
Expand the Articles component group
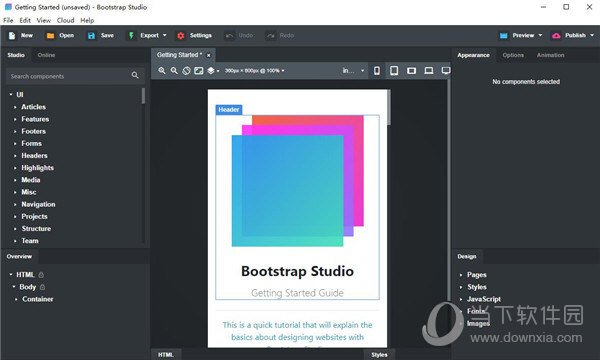coord(15,107)
